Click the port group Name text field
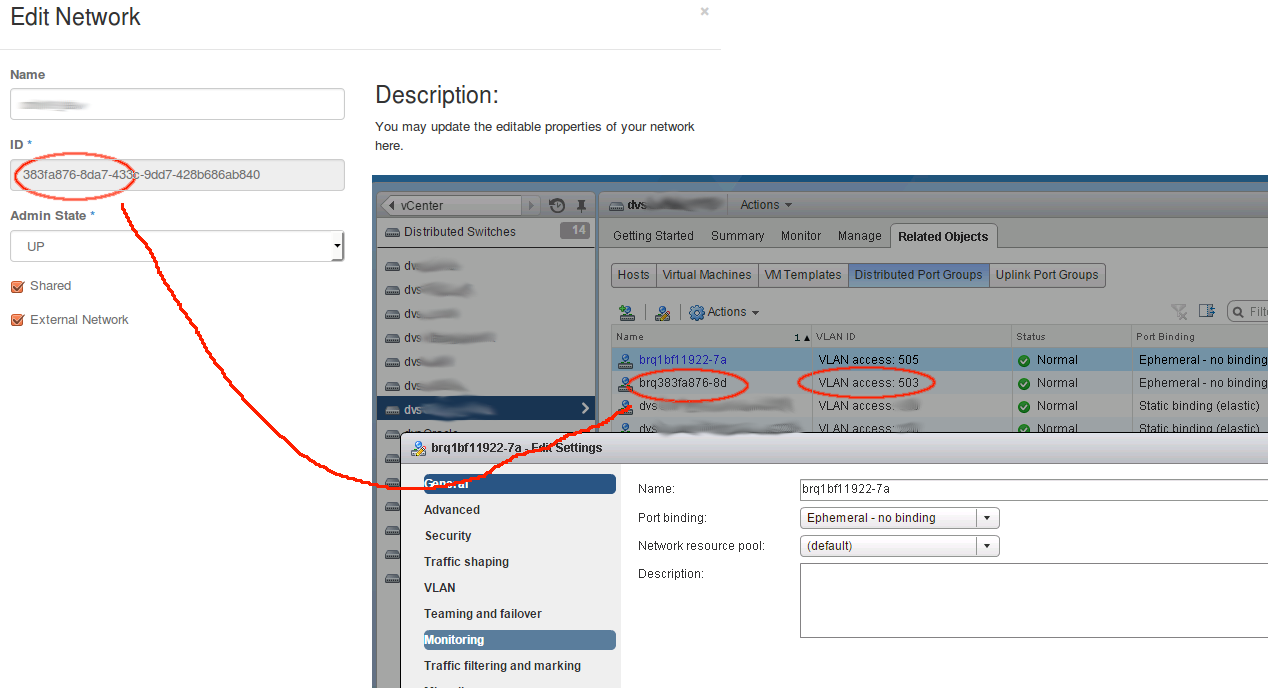Image resolution: width=1268 pixels, height=688 pixels. [x=1034, y=489]
